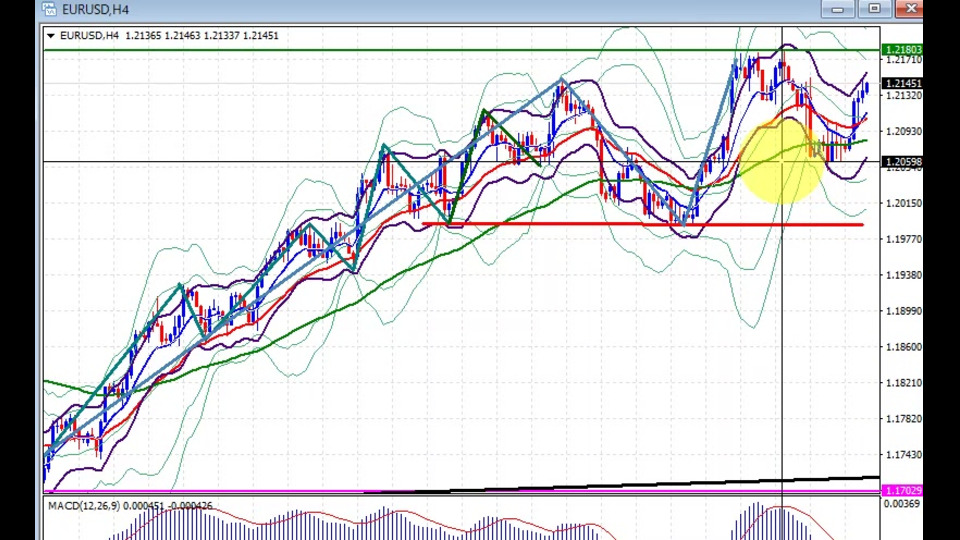Click the EURUSD,H4 title bar text

pos(96,9)
